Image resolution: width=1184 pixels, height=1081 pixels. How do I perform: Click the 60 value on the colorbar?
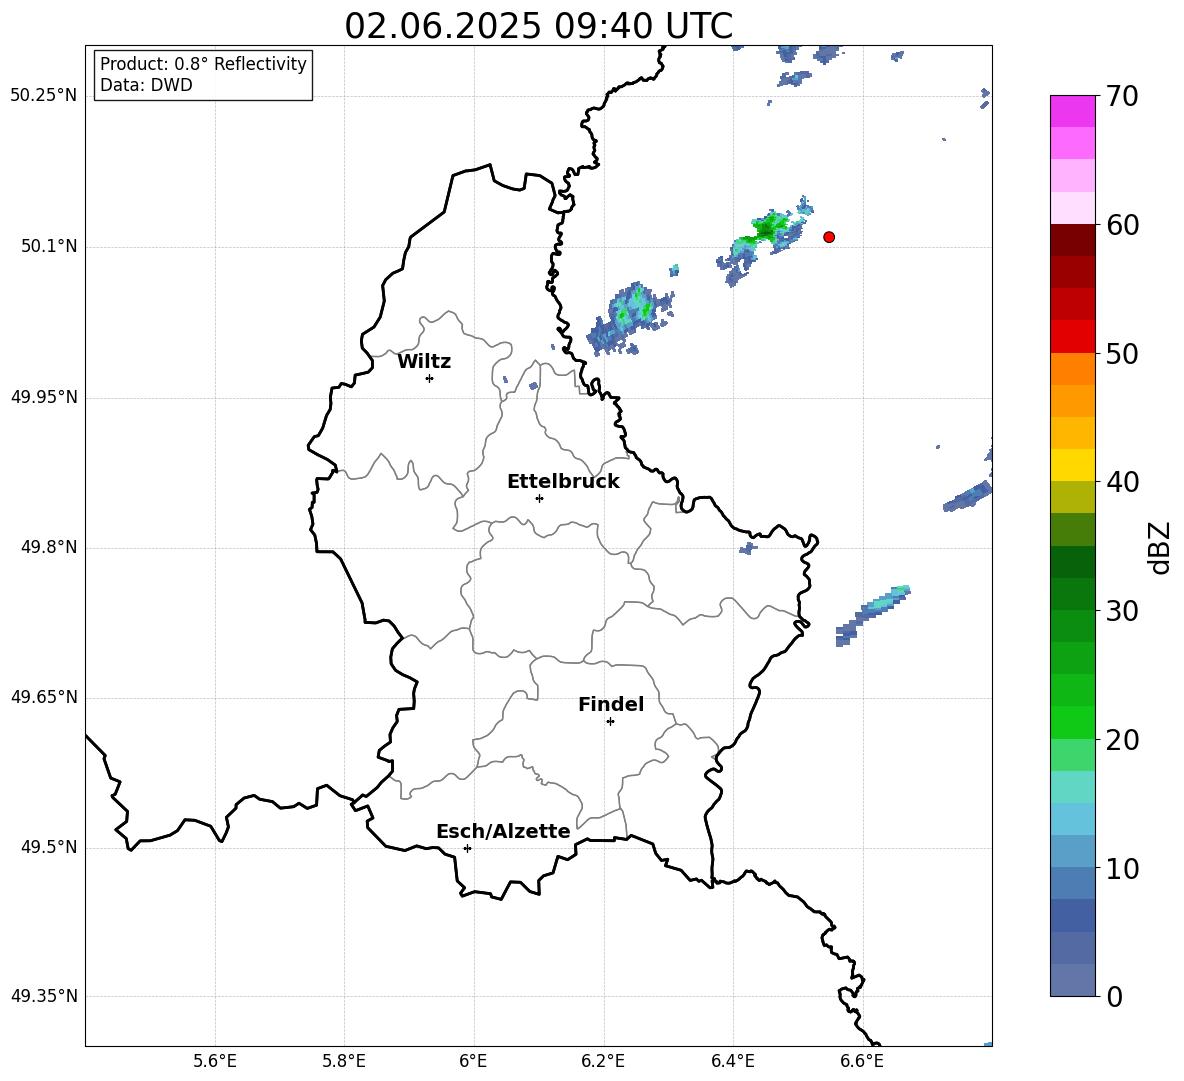(x=1122, y=225)
